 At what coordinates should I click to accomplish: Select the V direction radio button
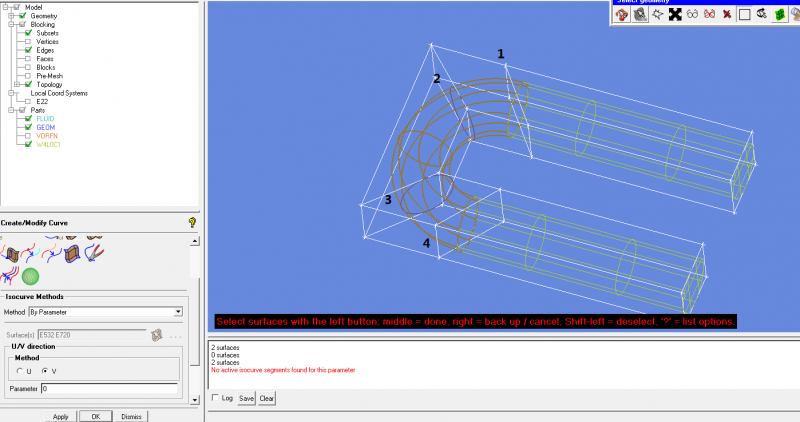click(x=45, y=371)
